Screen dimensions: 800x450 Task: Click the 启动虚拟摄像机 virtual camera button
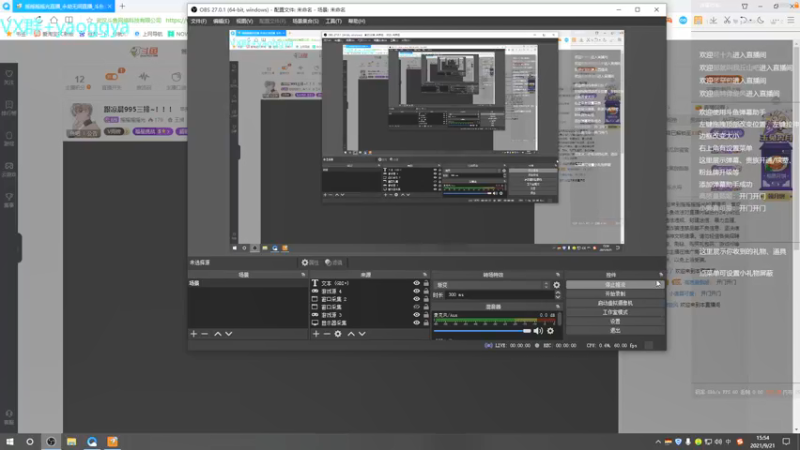pos(615,303)
